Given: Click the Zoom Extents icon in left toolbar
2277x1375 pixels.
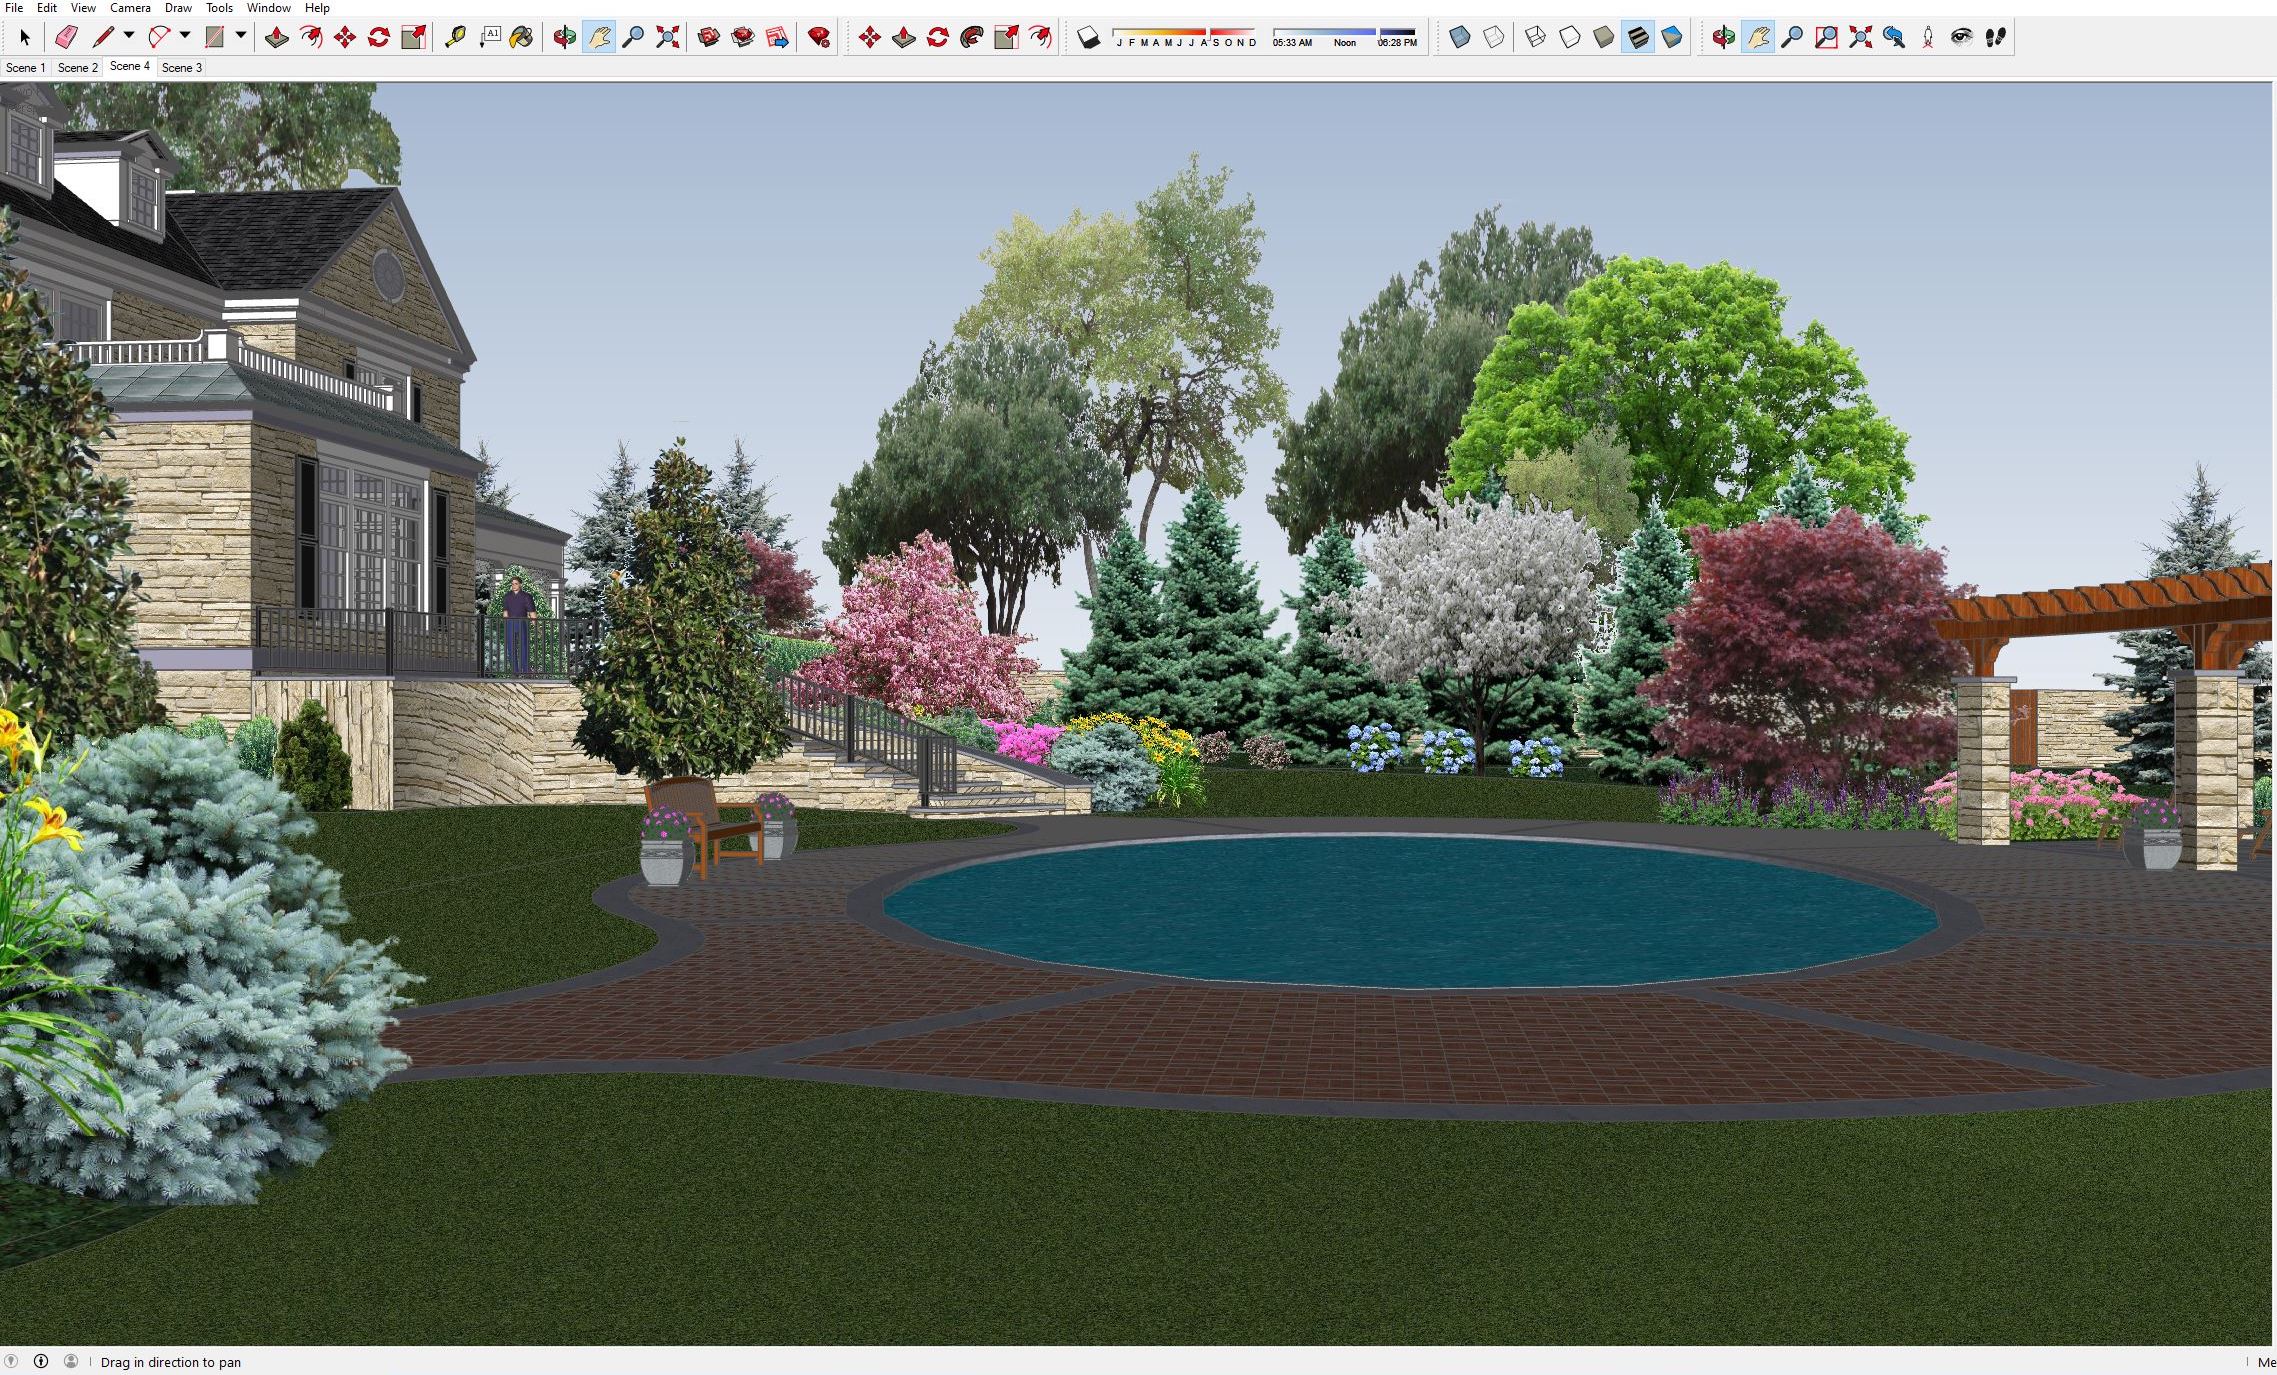Looking at the screenshot, I should pyautogui.click(x=667, y=38).
